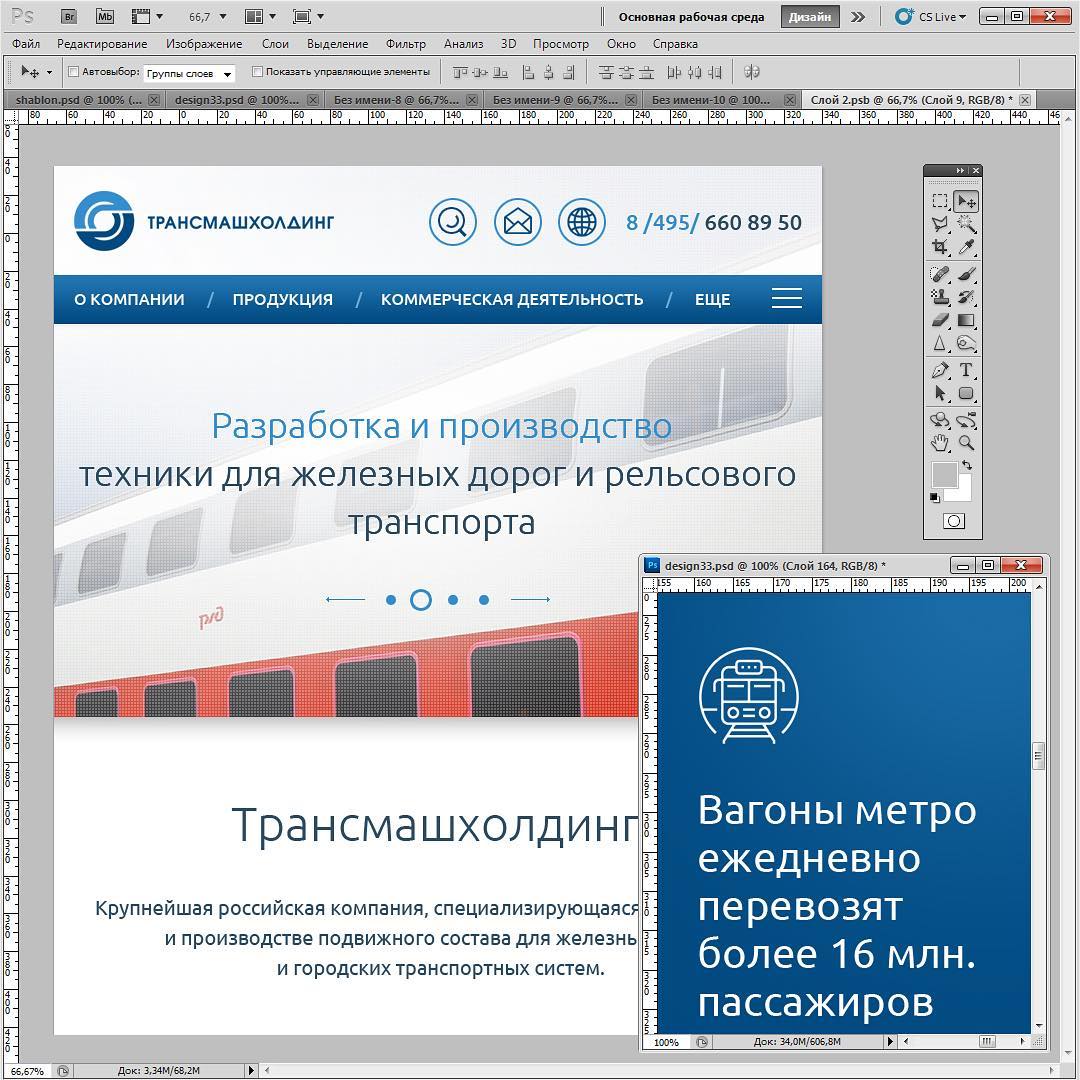1080x1080 pixels.
Task: Launch Adobe Bridge via Br icon
Action: [69, 17]
